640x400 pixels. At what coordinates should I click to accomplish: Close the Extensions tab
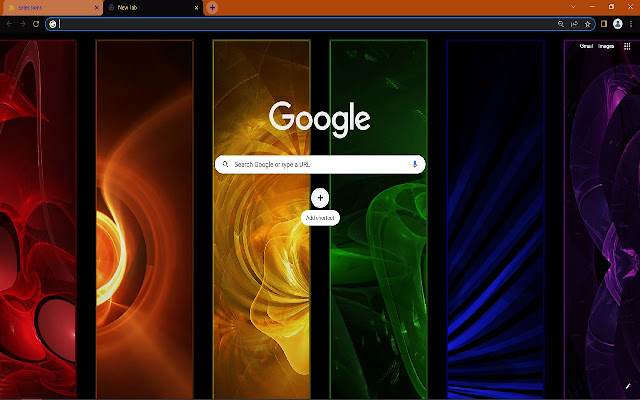coord(96,8)
